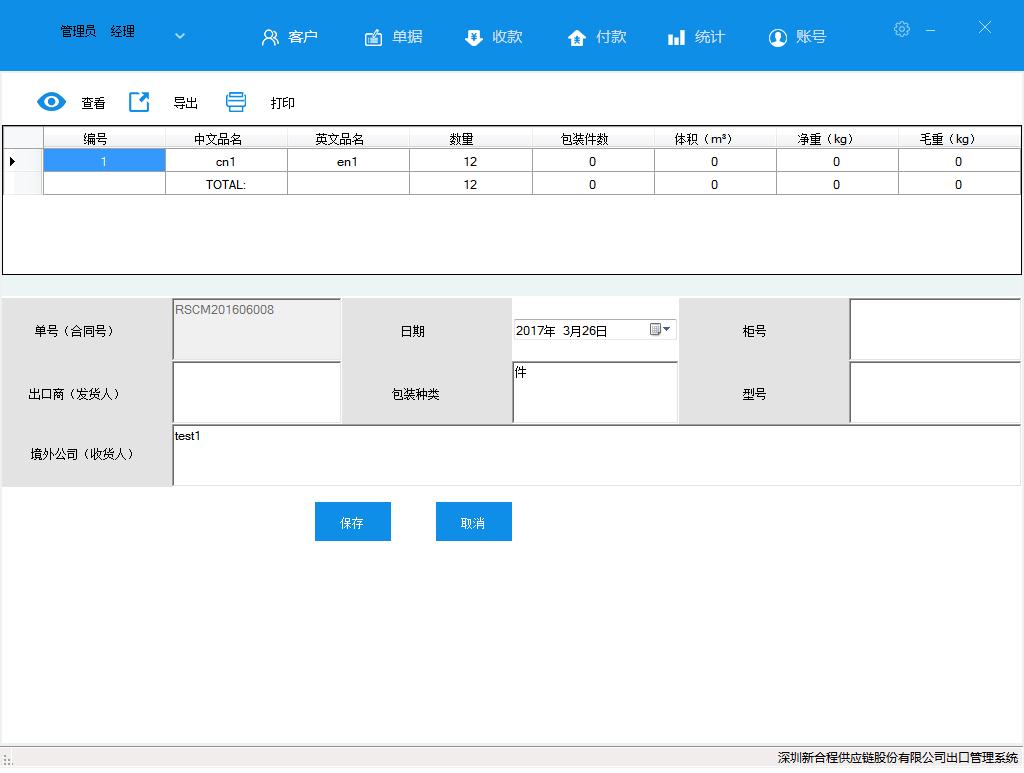1024x773 pixels.
Task: Click the 净重（kg）column header
Action: [837, 138]
